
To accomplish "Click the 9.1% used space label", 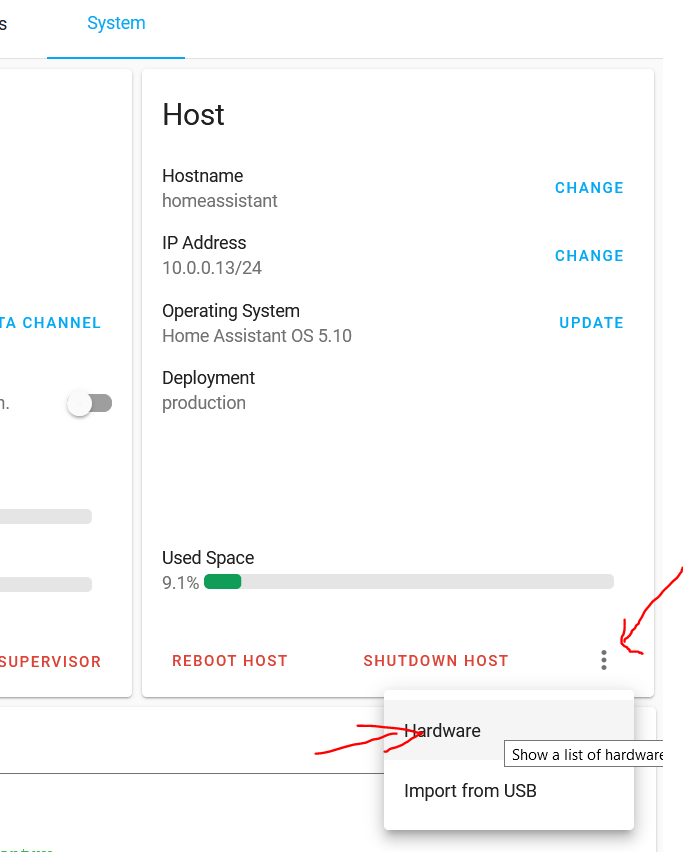I will [x=181, y=583].
